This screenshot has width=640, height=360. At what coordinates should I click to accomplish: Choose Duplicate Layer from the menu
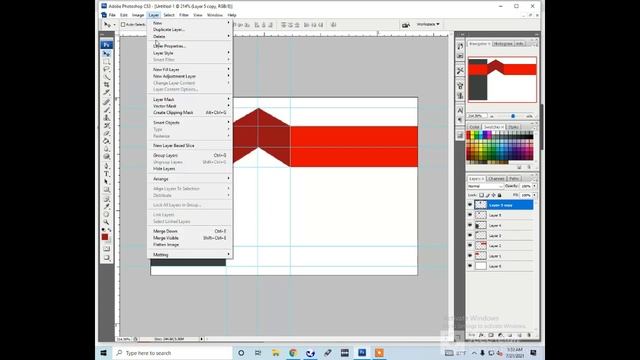coord(190,30)
